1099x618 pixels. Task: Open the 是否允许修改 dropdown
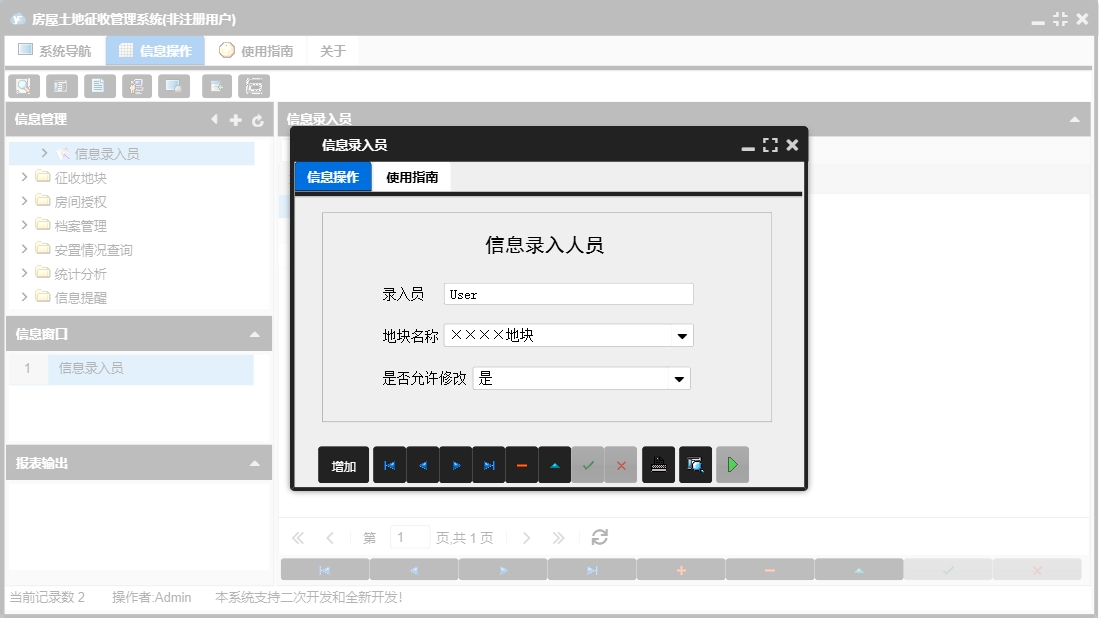681,378
